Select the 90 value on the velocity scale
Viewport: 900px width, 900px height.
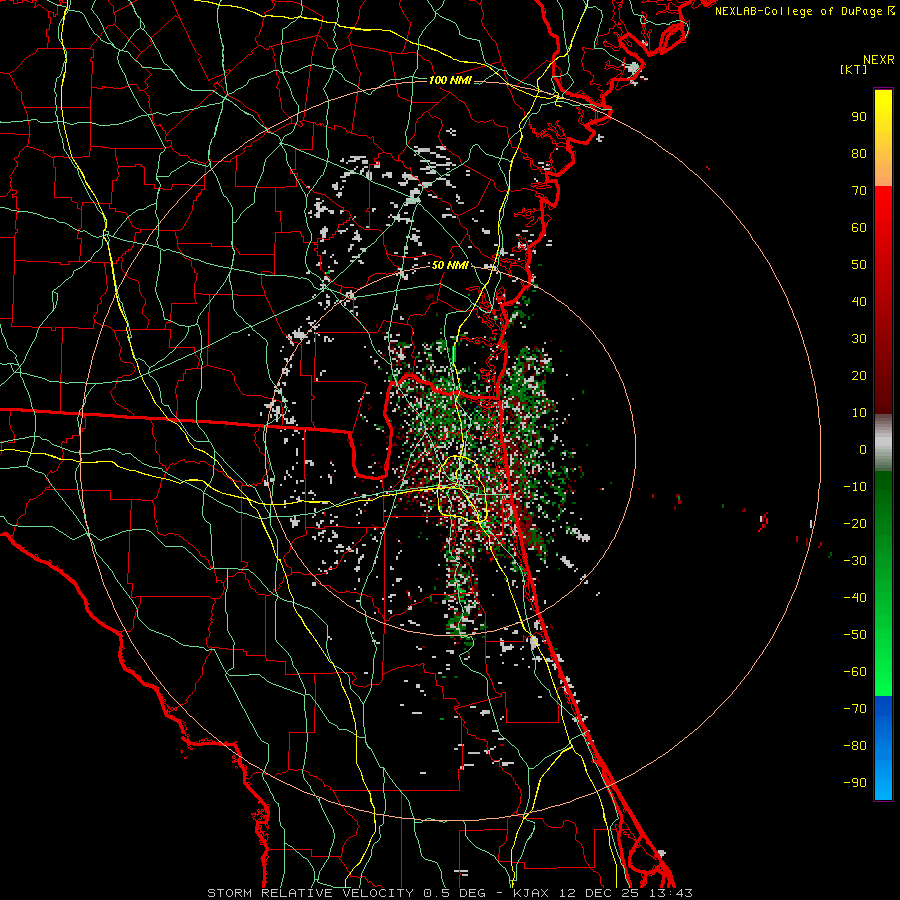pos(859,117)
